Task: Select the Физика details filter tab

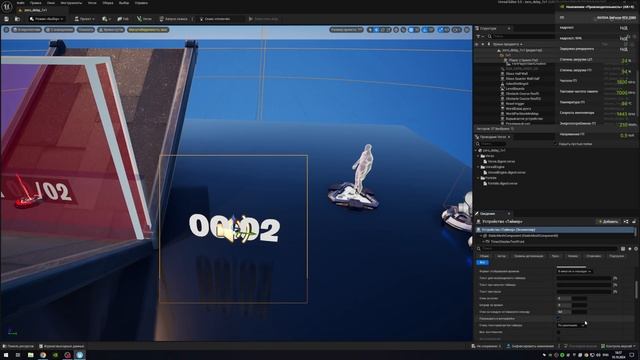Action: pos(573,256)
